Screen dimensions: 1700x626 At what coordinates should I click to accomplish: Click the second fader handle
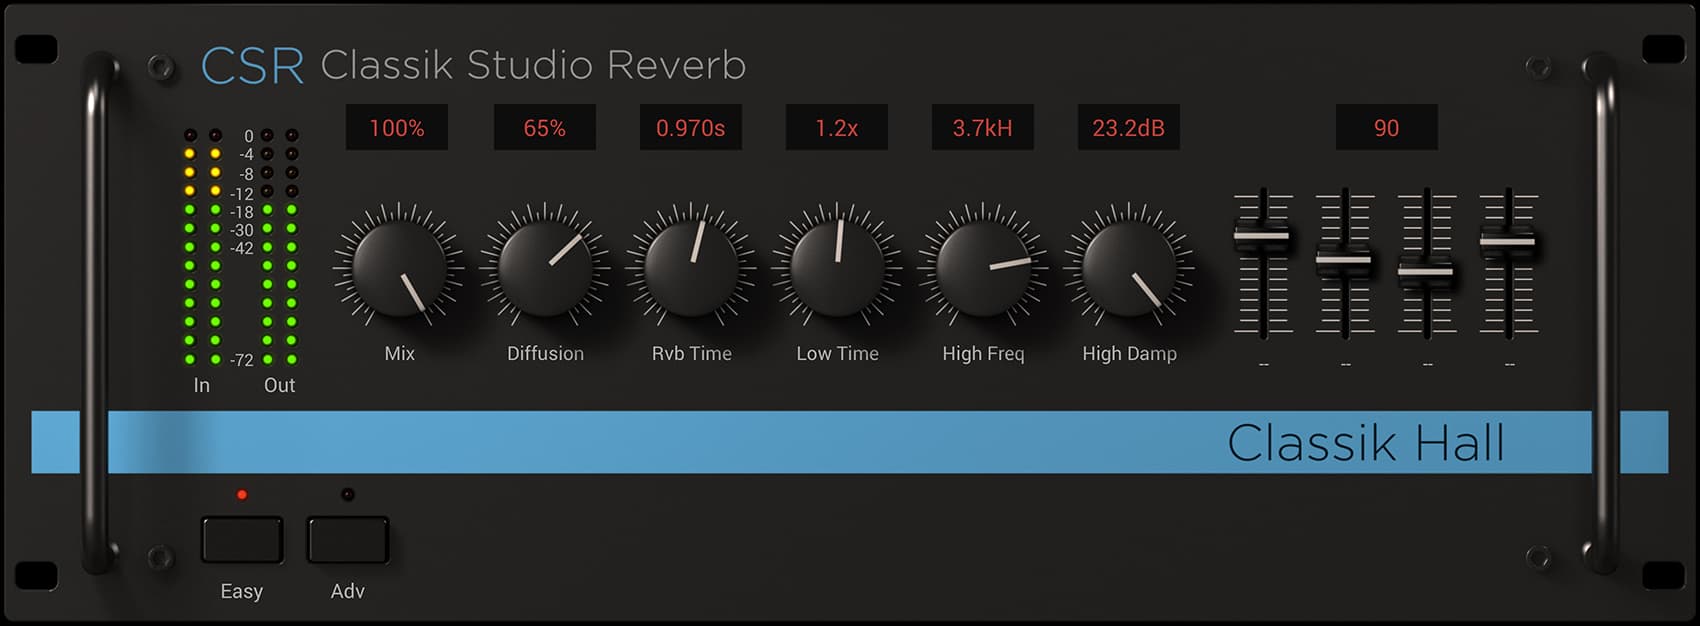[1344, 260]
